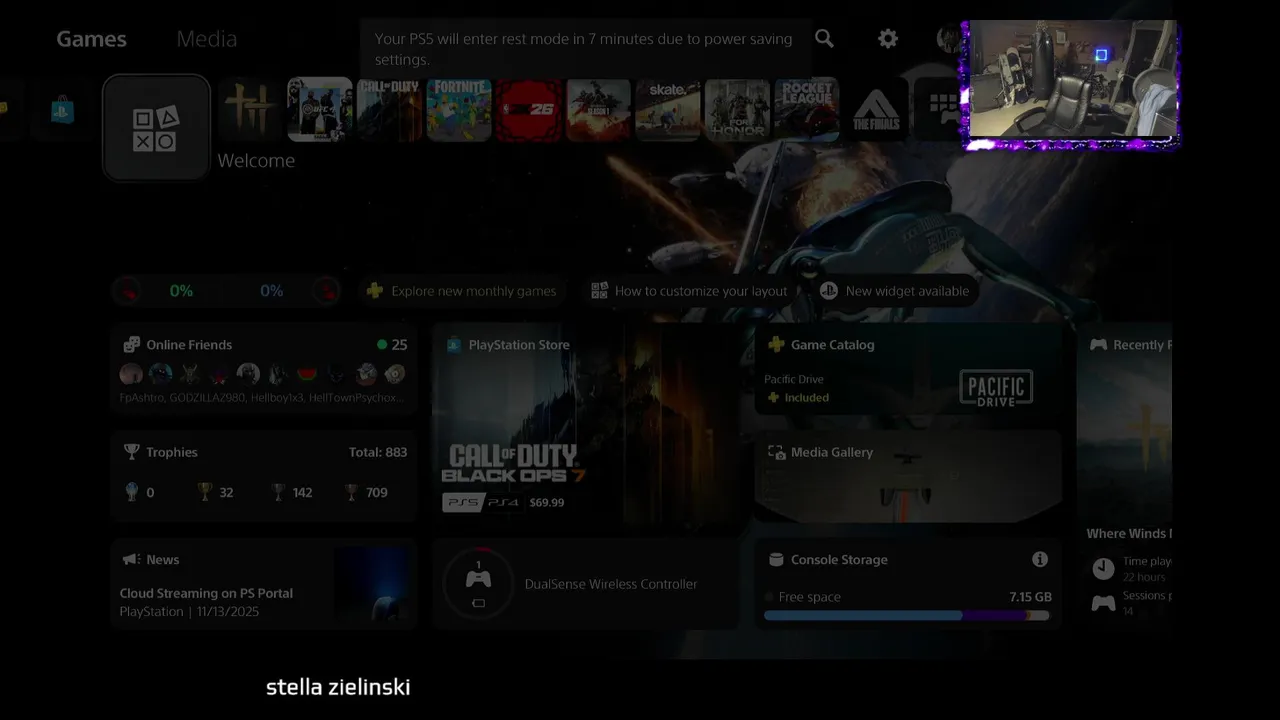Click the blue 0% indicator
This screenshot has width=1280, height=720.
[271, 291]
